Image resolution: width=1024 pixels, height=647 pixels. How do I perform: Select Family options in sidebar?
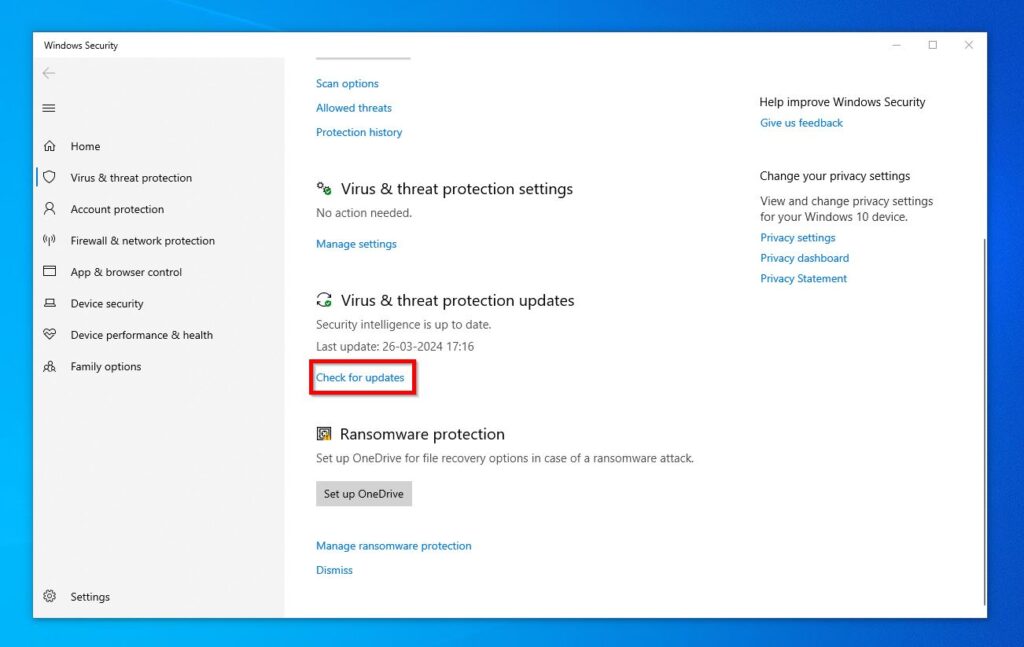pyautogui.click(x=105, y=366)
